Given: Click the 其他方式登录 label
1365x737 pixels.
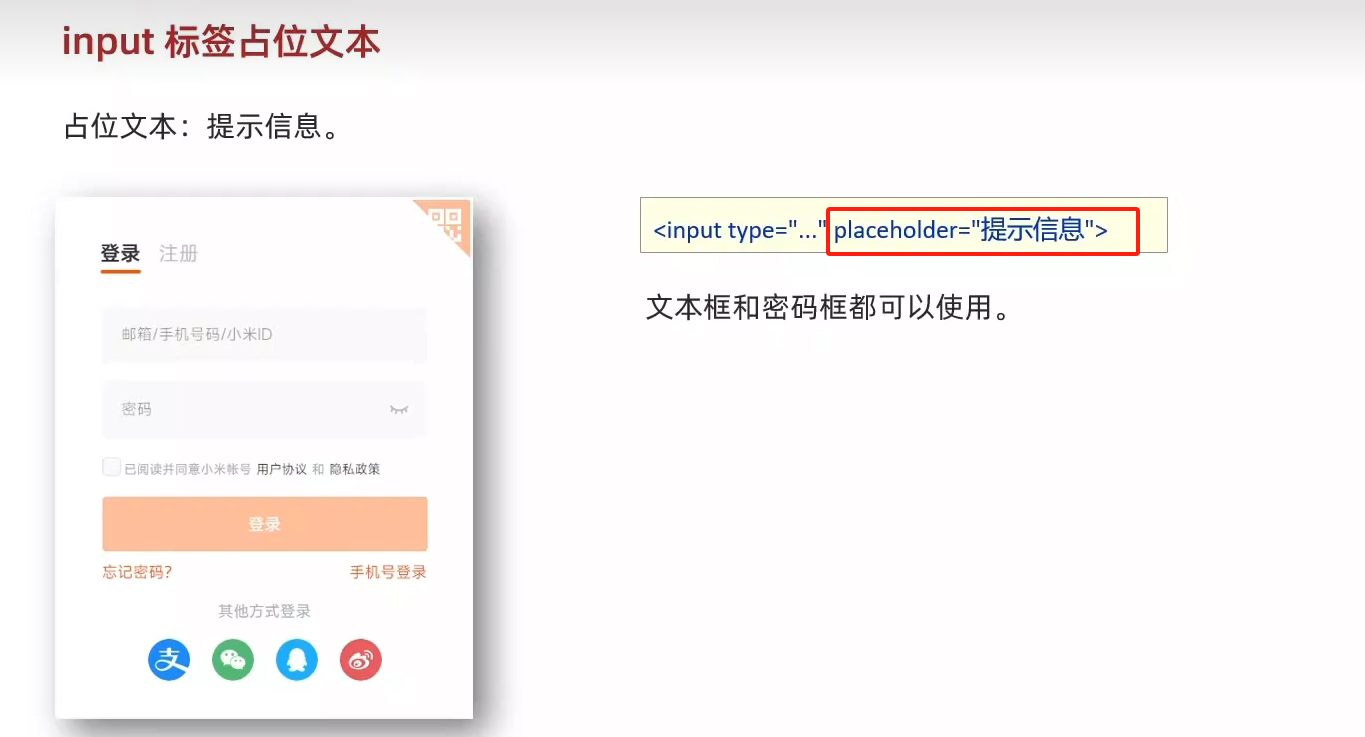Looking at the screenshot, I should click(x=263, y=610).
